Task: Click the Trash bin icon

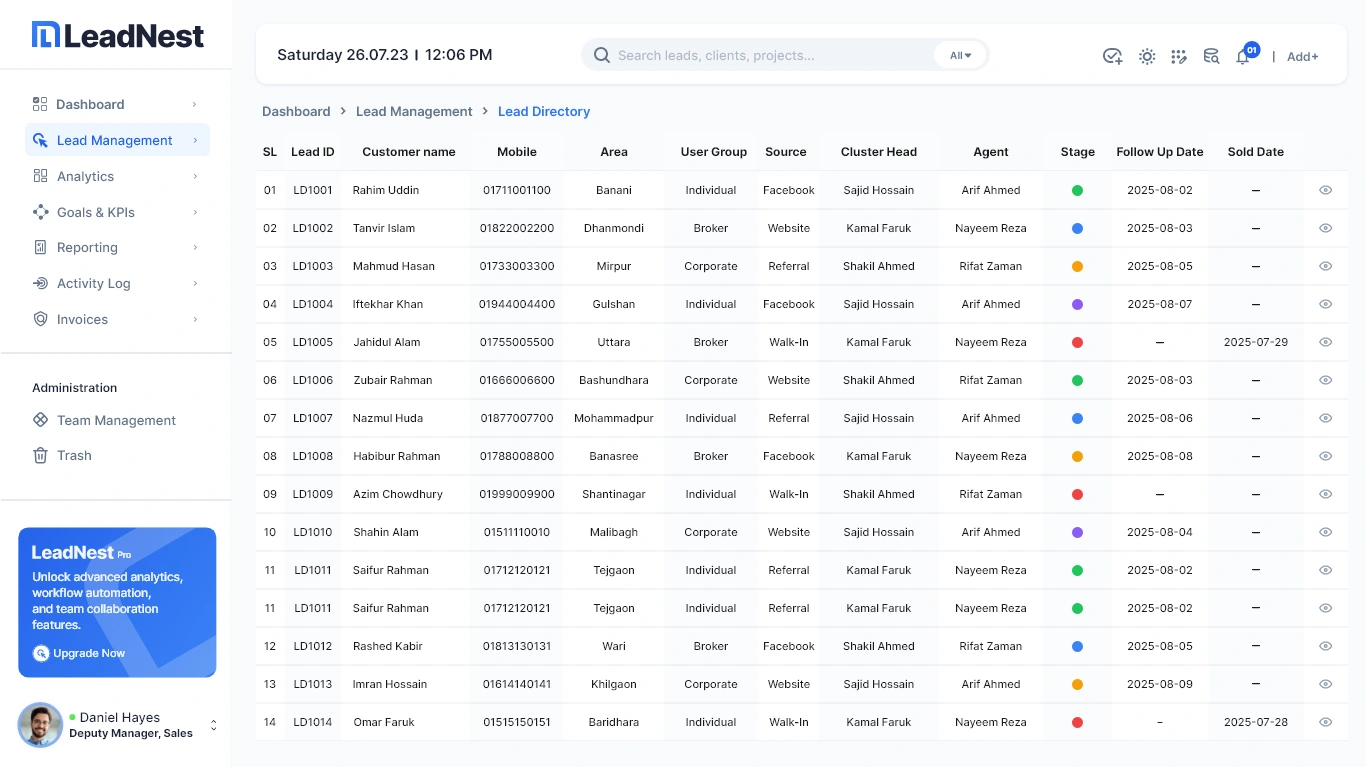Action: 40,455
